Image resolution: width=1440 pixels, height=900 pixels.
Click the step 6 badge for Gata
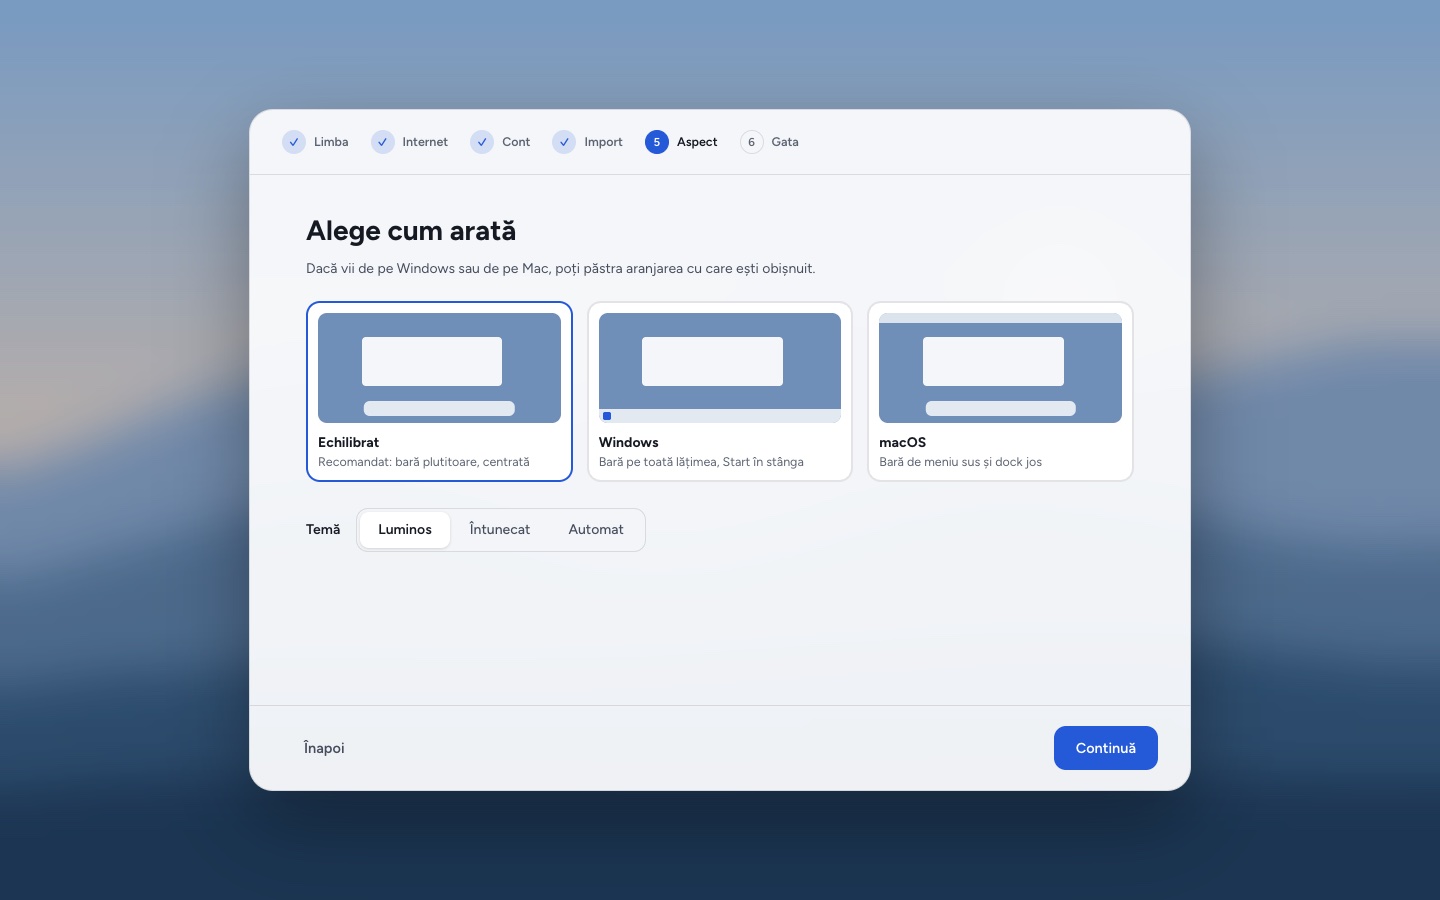[752, 142]
